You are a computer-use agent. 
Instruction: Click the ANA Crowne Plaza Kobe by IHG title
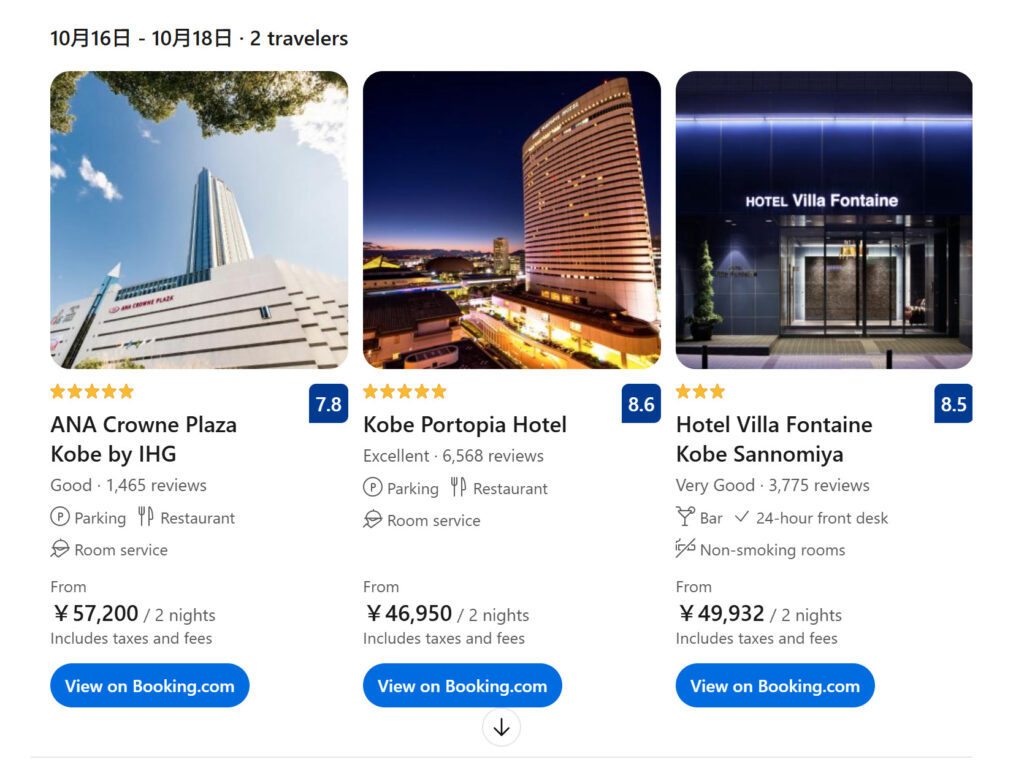(x=143, y=439)
